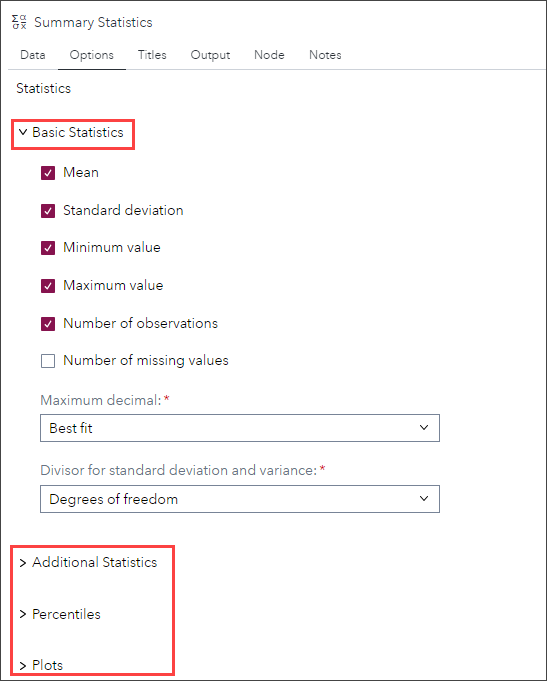This screenshot has height=681, width=547.
Task: Open the Maximum decimal Best fit dropdown
Action: pyautogui.click(x=240, y=428)
